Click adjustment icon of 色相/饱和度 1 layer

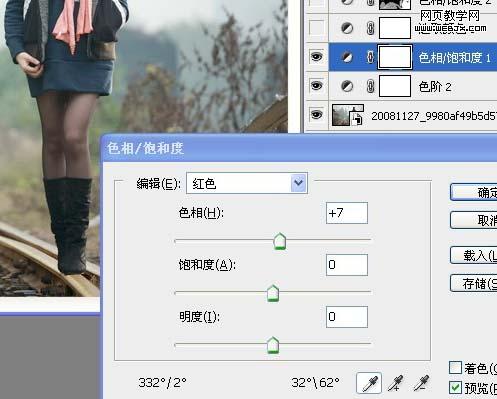tap(347, 57)
